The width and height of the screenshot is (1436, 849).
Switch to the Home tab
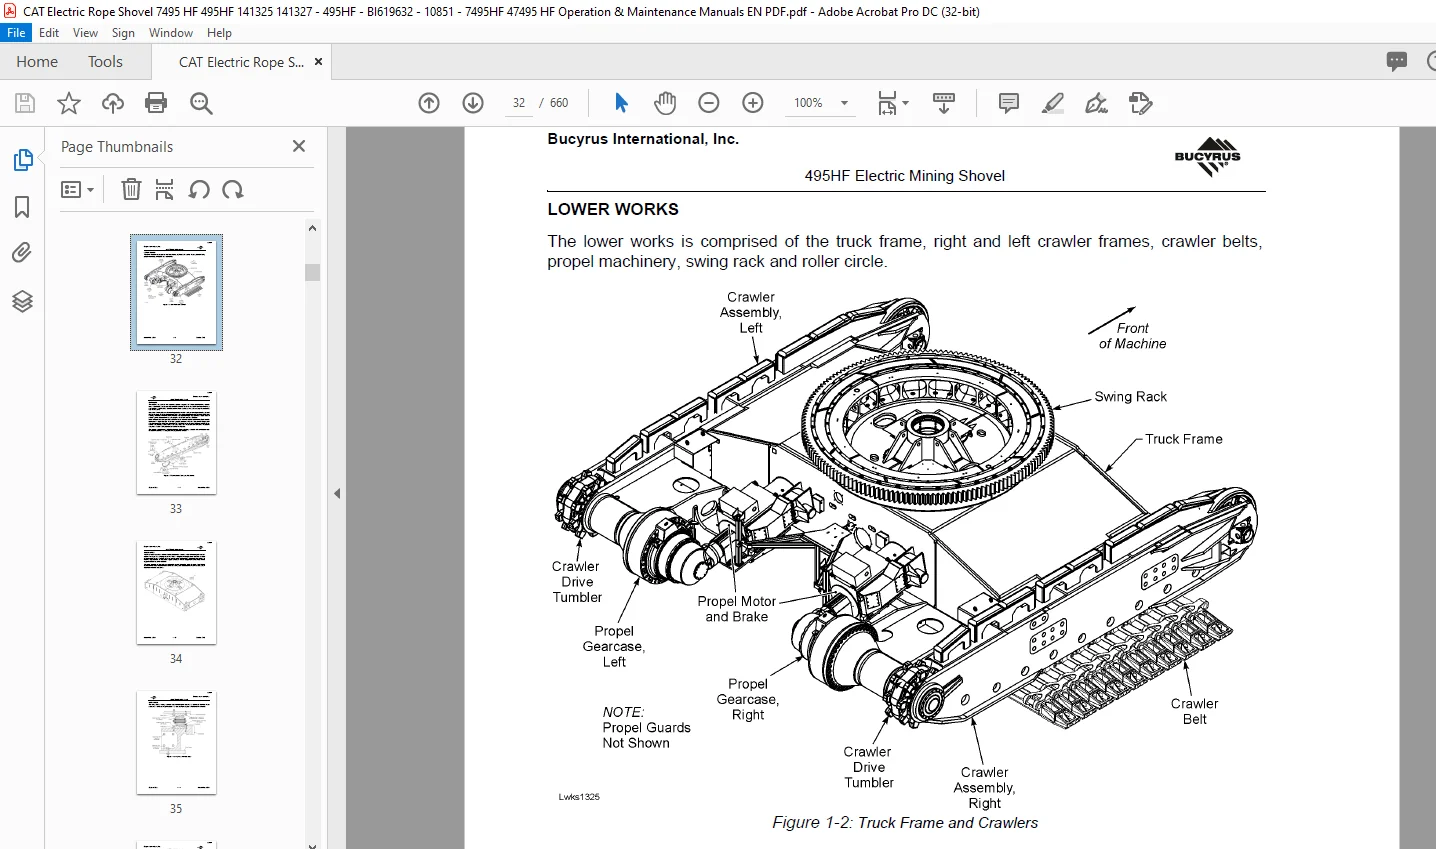[x=37, y=62]
